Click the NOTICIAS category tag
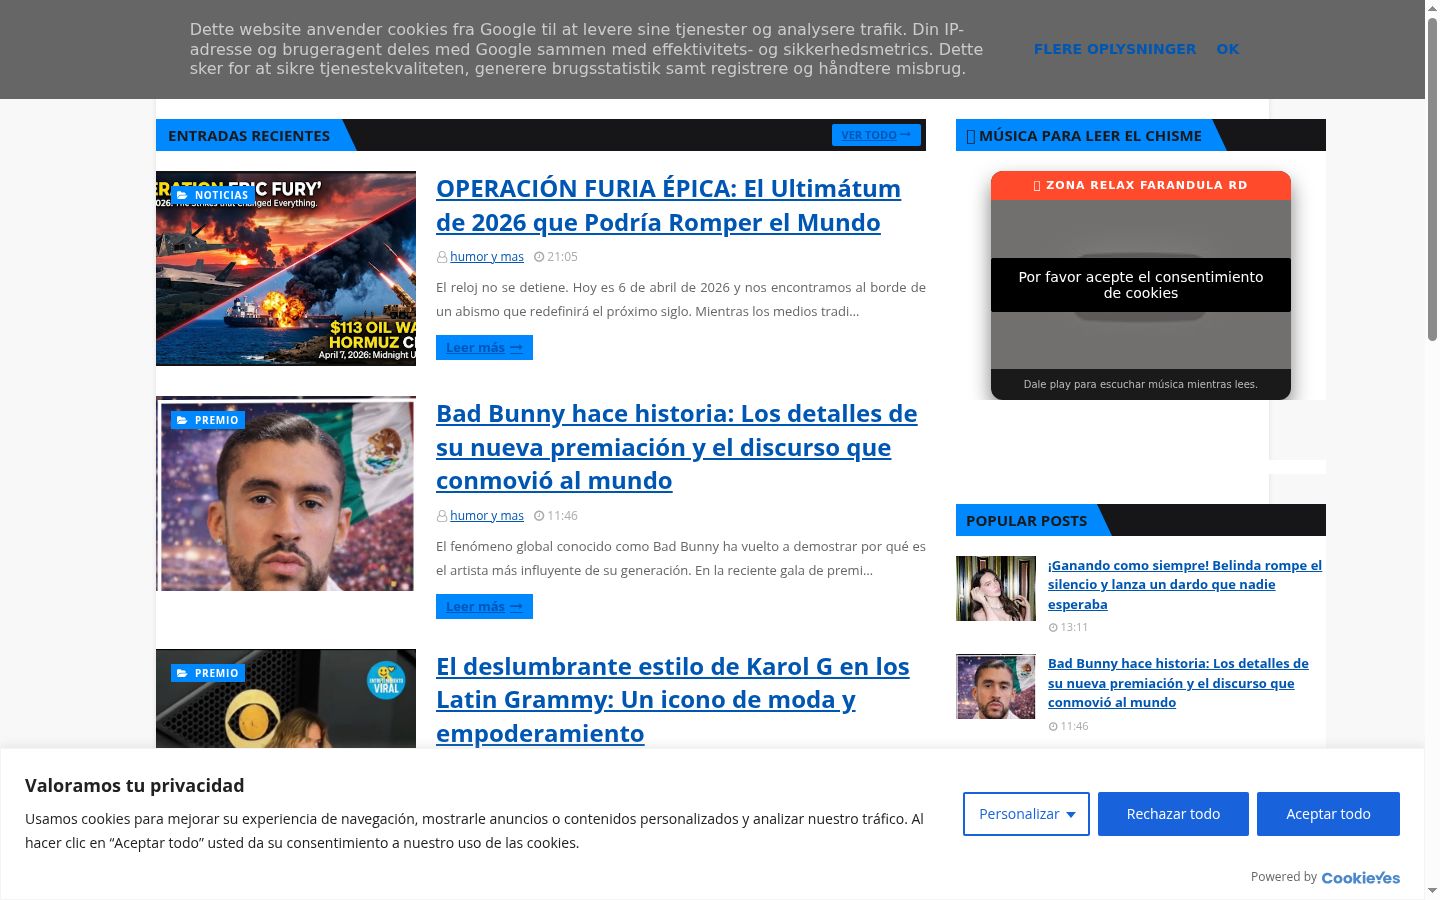The height and width of the screenshot is (900, 1440). coord(212,195)
